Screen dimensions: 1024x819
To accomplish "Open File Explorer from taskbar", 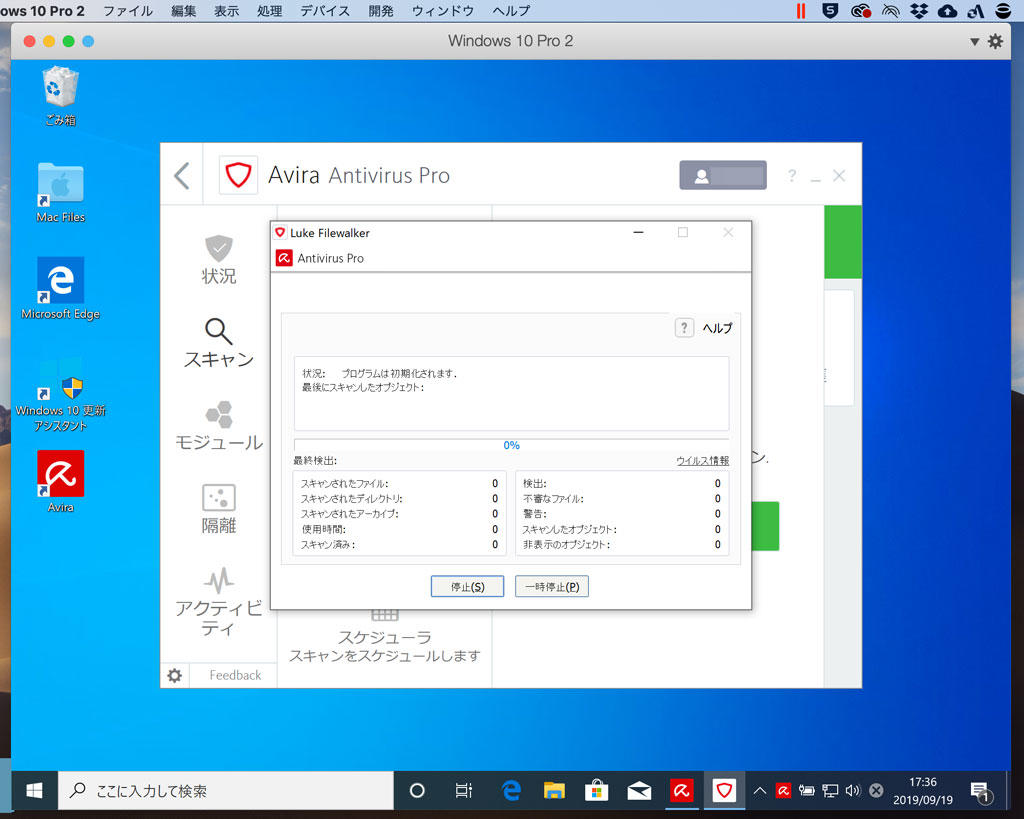I will pyautogui.click(x=554, y=791).
